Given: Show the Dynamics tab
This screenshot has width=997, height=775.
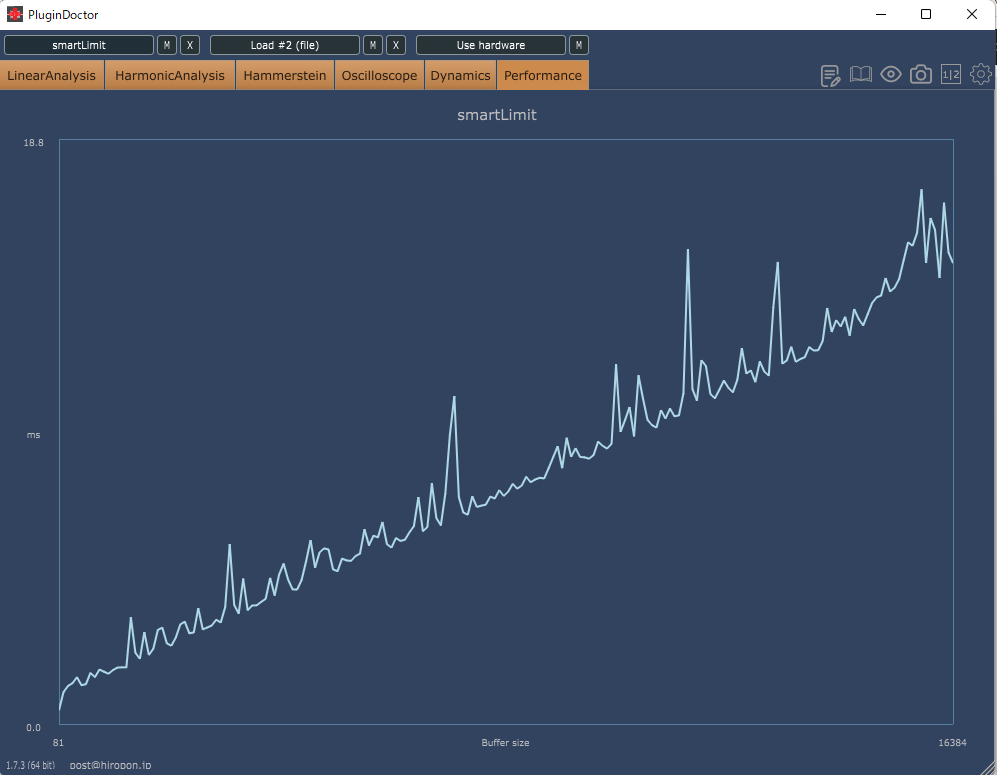Looking at the screenshot, I should point(460,75).
